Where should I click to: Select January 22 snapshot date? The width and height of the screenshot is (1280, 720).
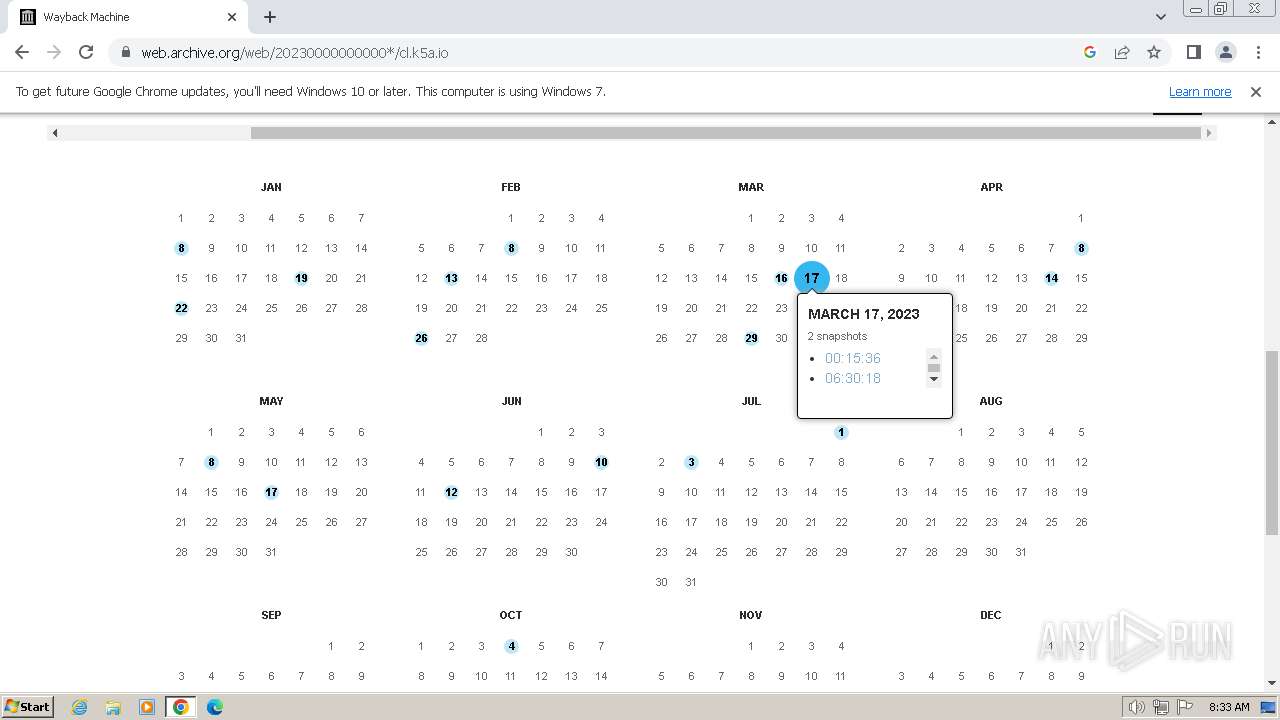click(181, 308)
